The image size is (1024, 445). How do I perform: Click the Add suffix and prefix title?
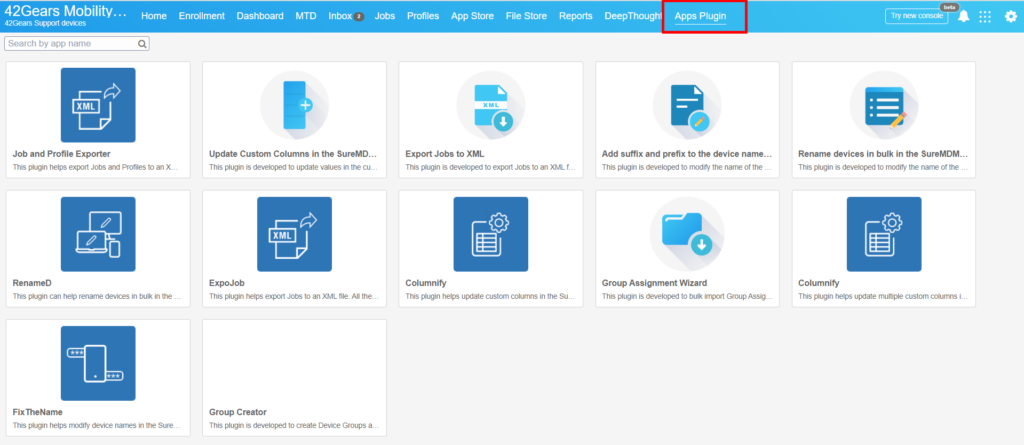686,154
